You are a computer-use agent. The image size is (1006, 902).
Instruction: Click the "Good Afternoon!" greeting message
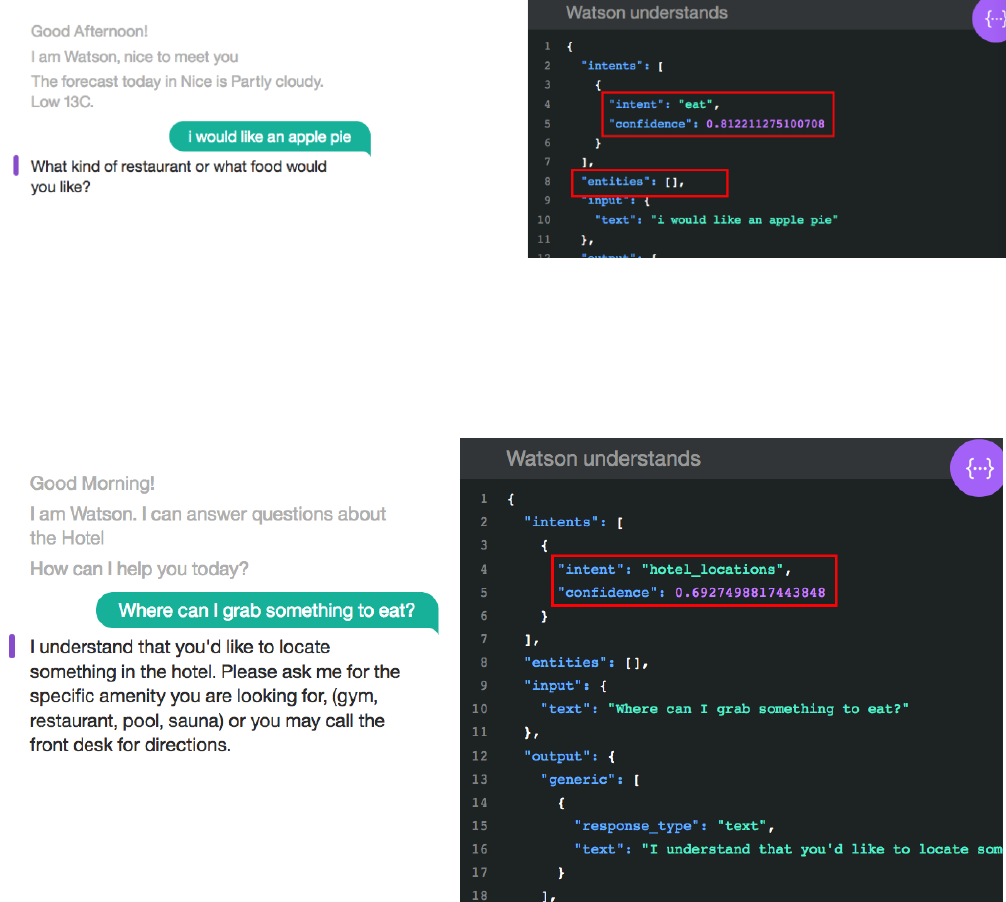pos(90,32)
